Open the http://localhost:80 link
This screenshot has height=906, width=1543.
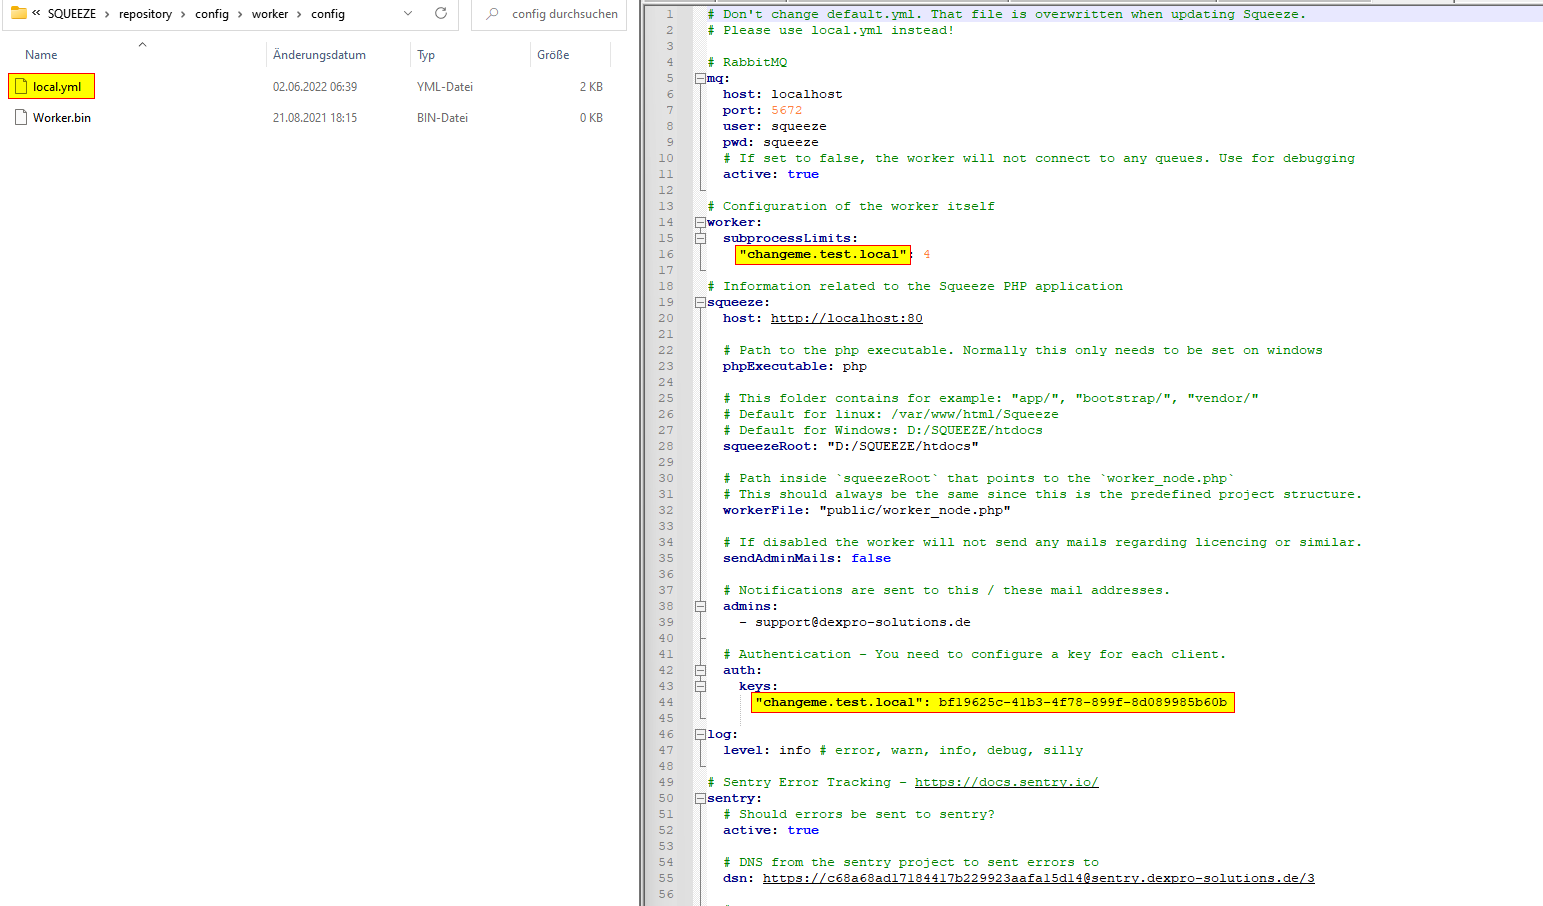tap(846, 318)
